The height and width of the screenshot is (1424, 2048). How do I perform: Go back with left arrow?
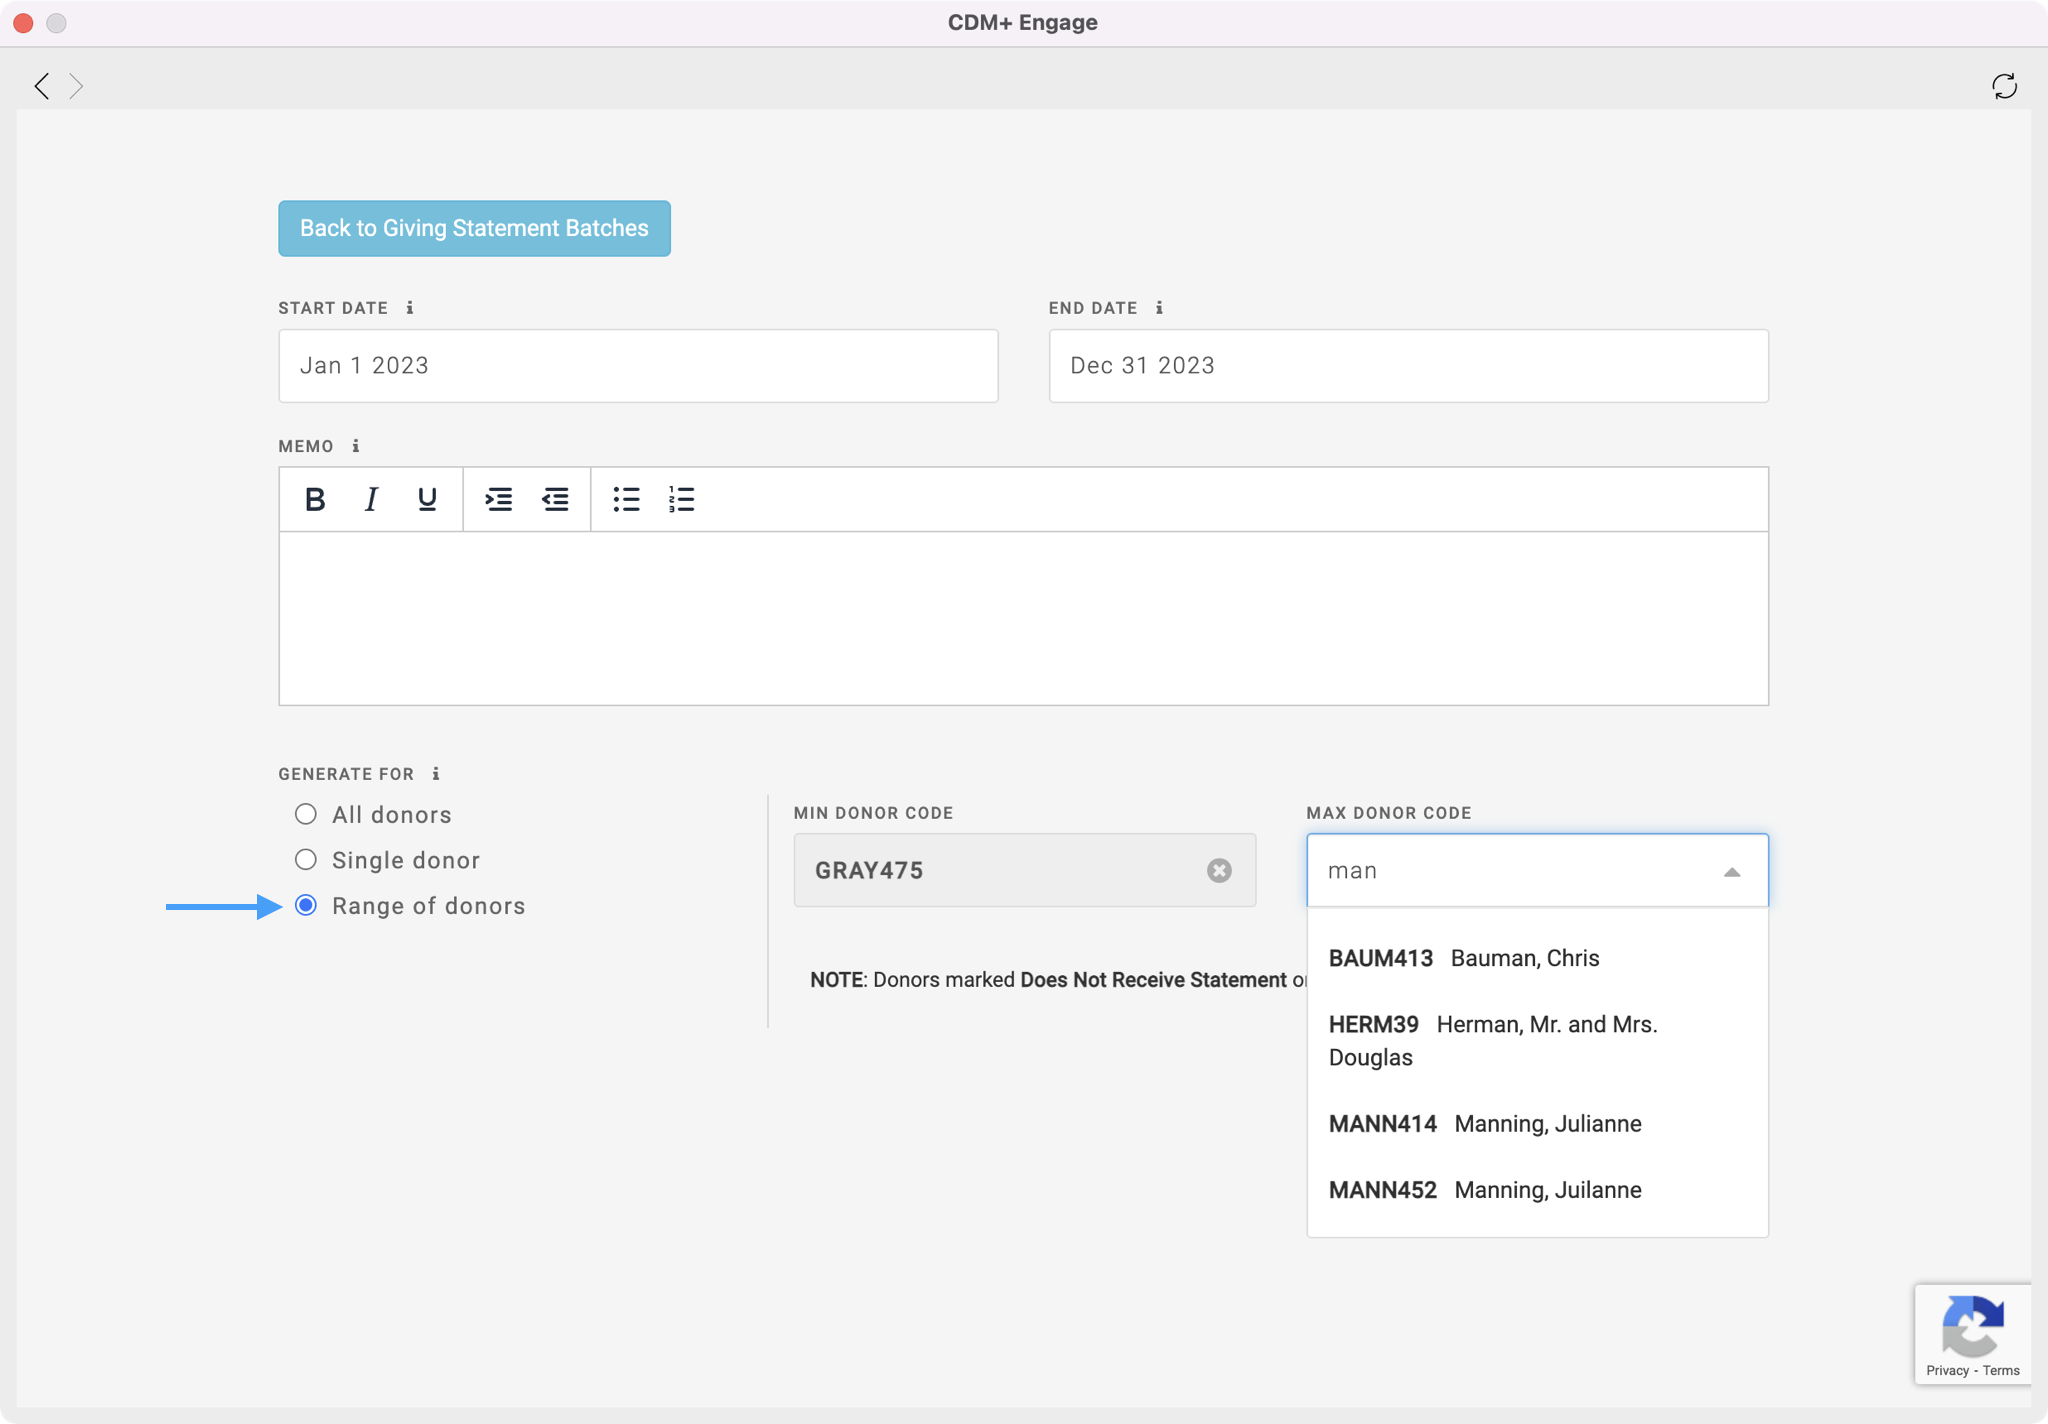tap(42, 86)
